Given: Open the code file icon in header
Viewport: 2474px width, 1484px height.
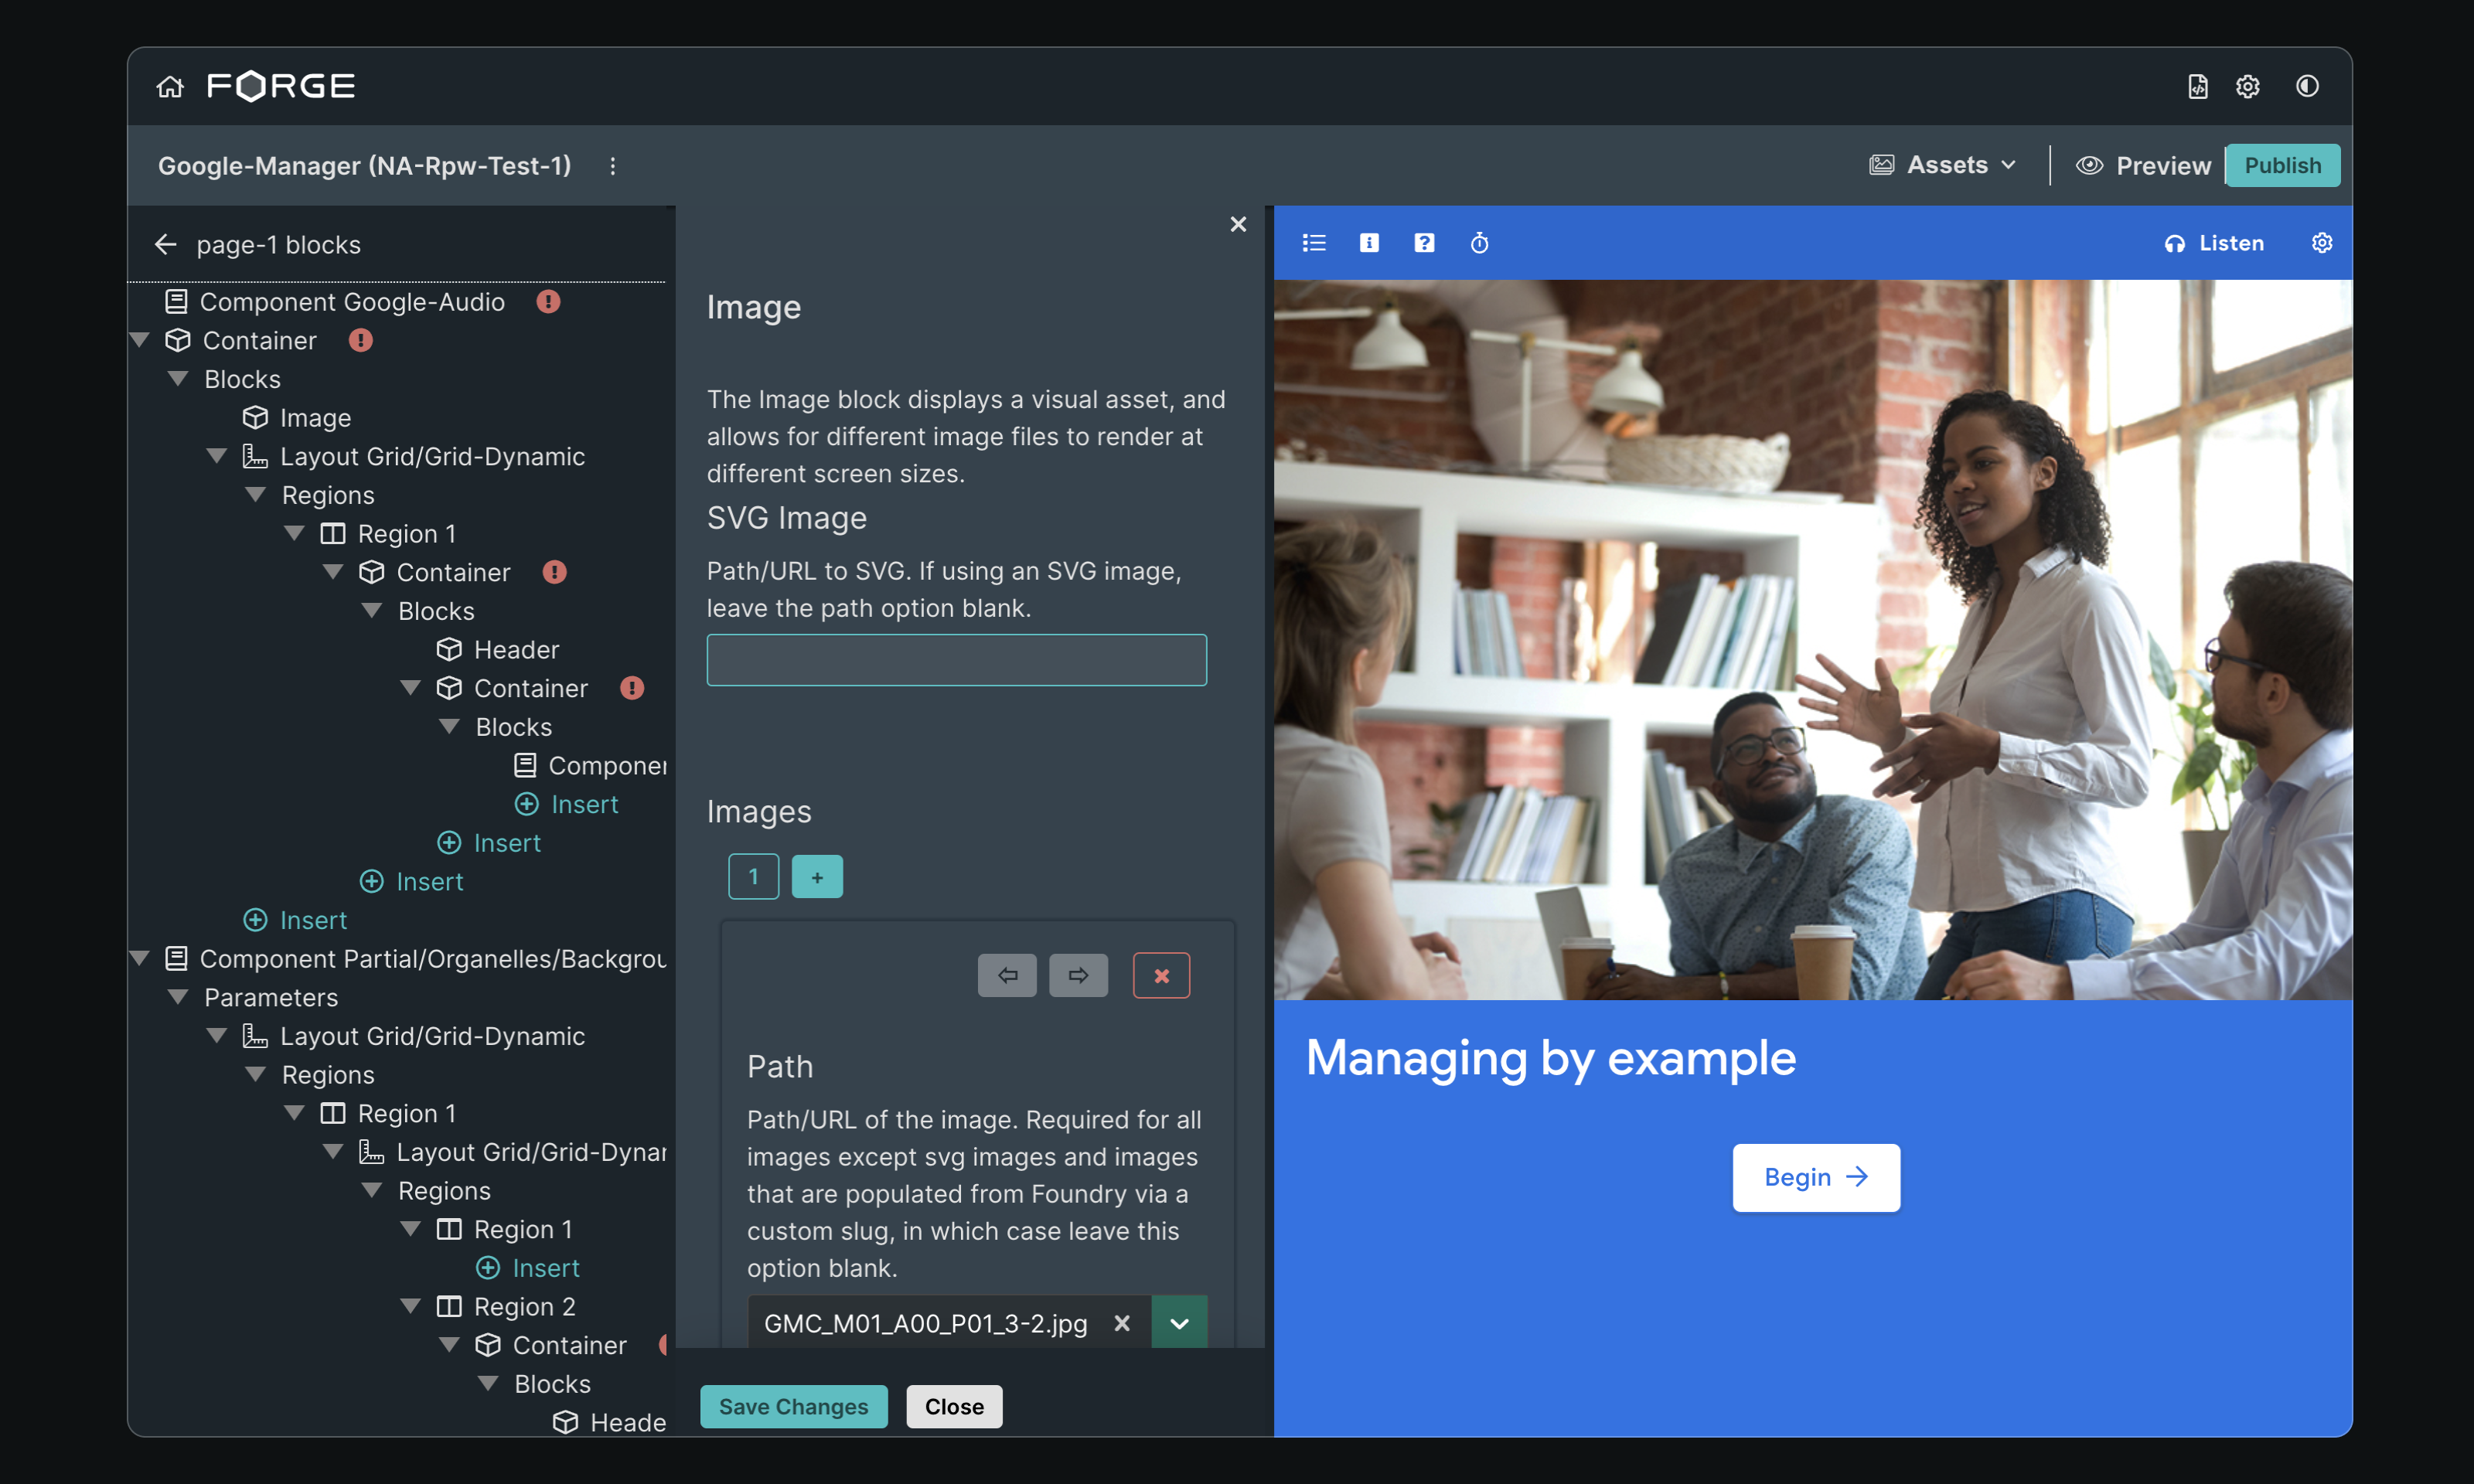Looking at the screenshot, I should (x=2197, y=87).
